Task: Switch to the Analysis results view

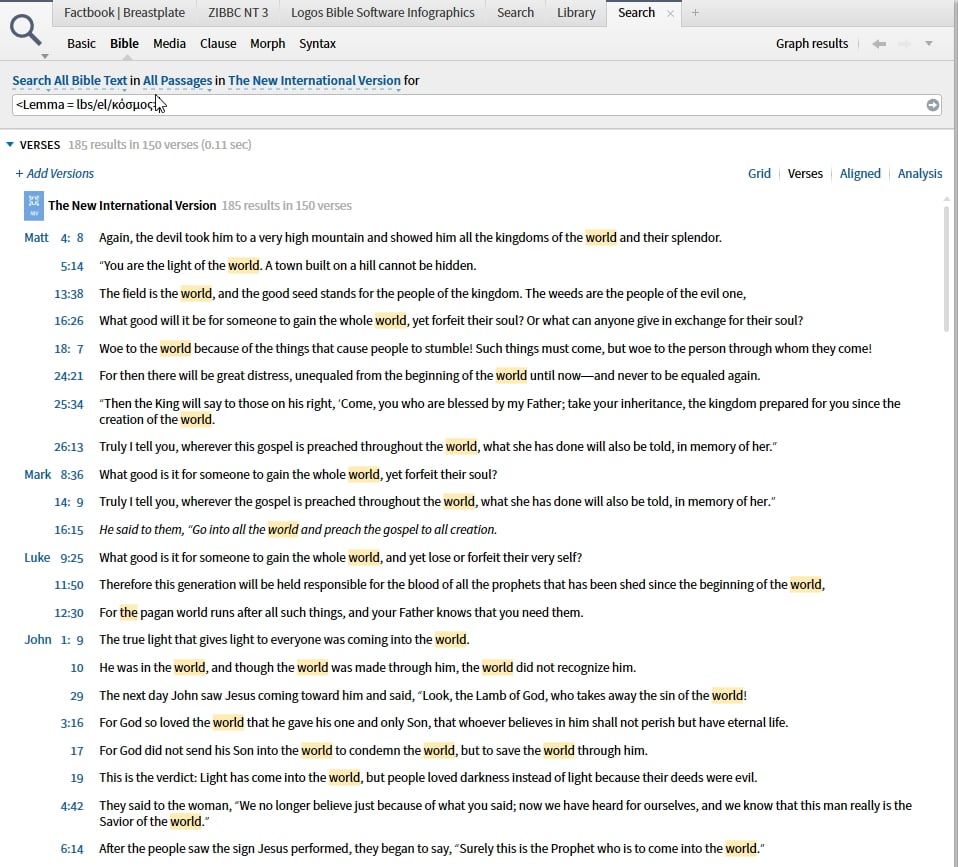Action: click(920, 174)
